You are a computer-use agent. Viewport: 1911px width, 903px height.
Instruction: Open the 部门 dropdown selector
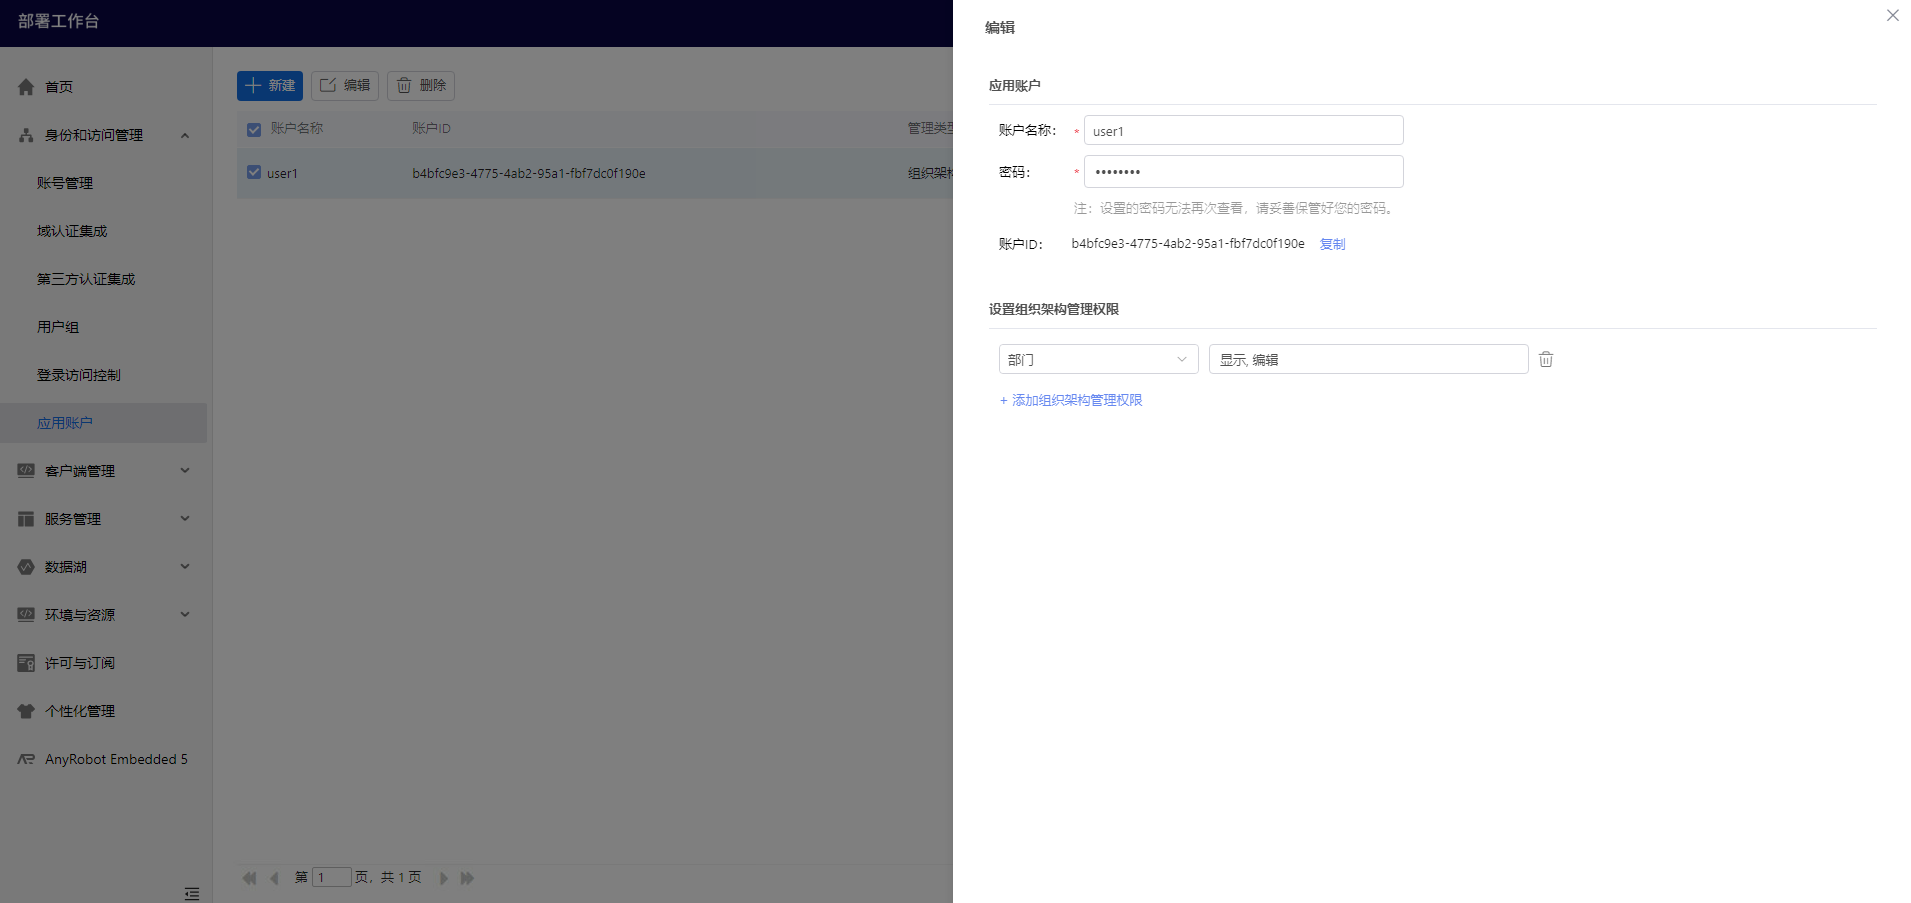(1098, 359)
